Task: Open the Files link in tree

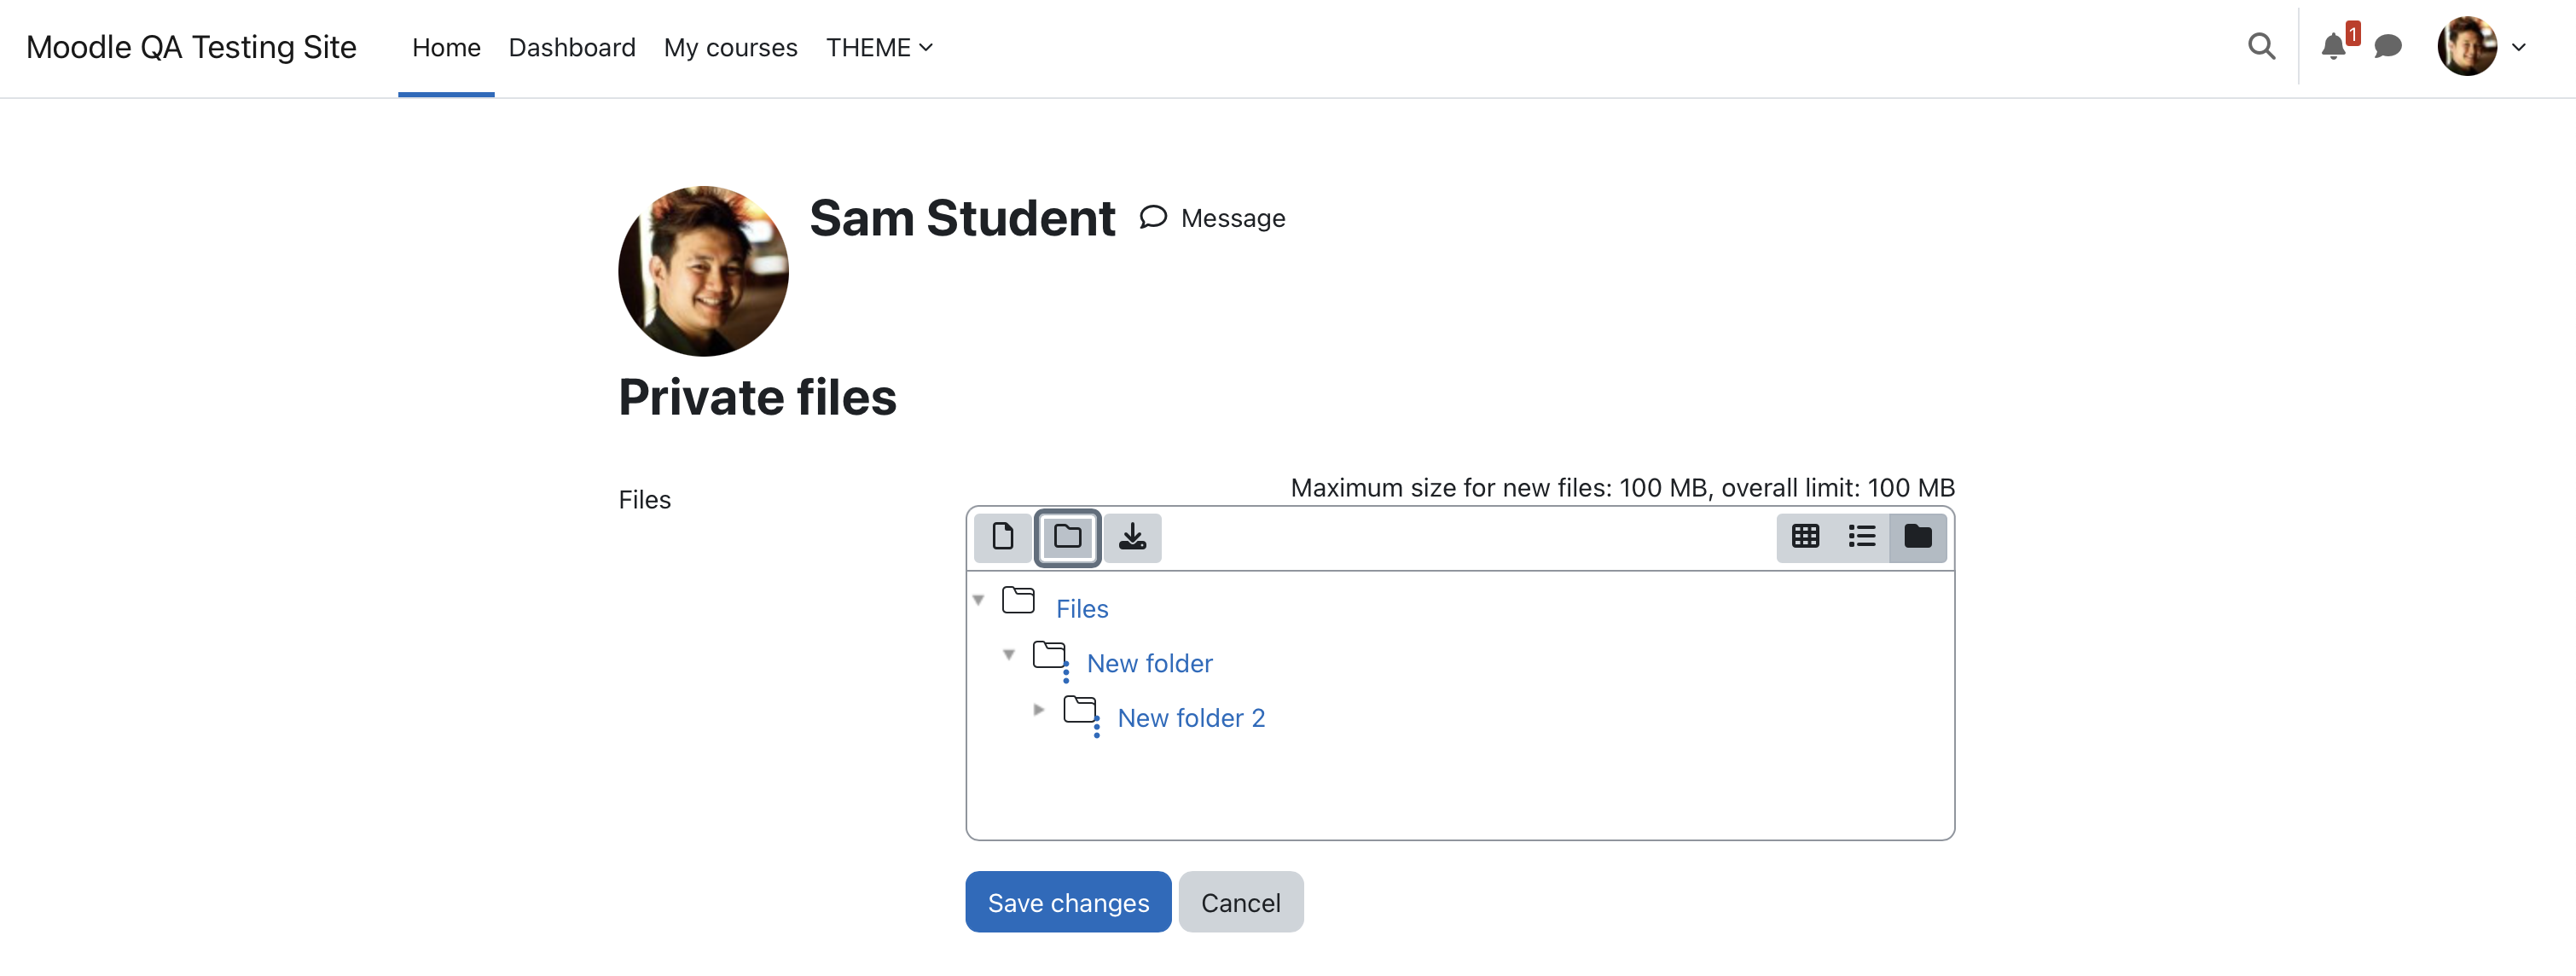Action: [x=1082, y=609]
